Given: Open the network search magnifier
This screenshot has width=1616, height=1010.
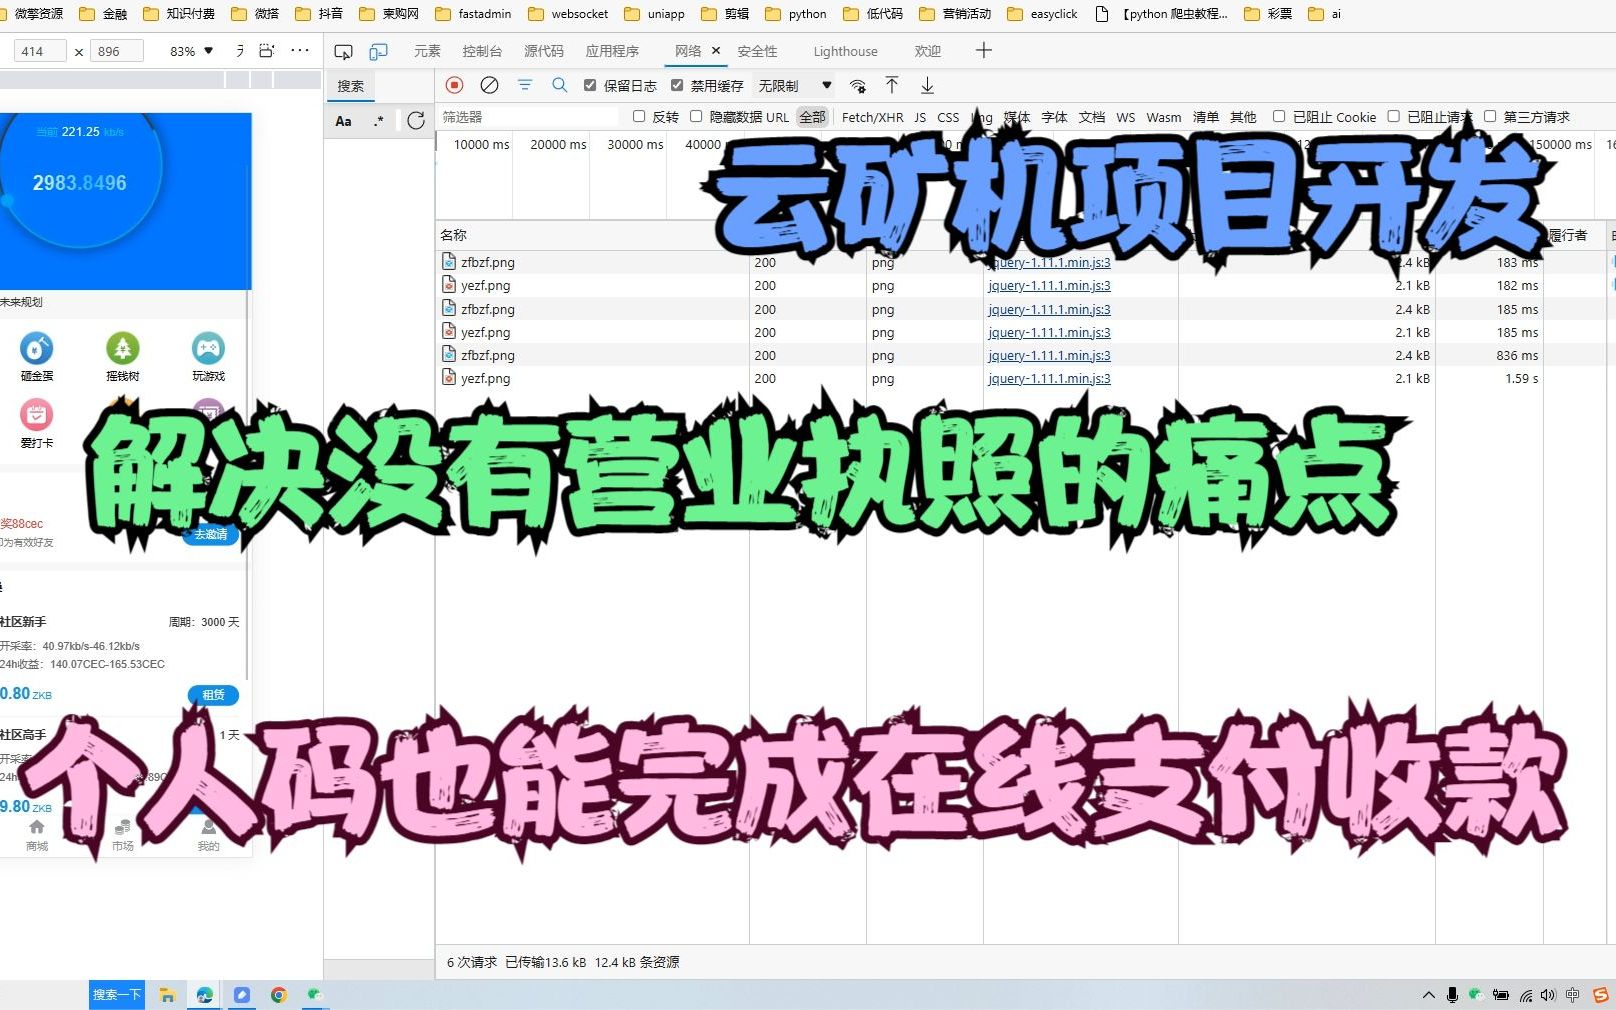Looking at the screenshot, I should tap(559, 86).
